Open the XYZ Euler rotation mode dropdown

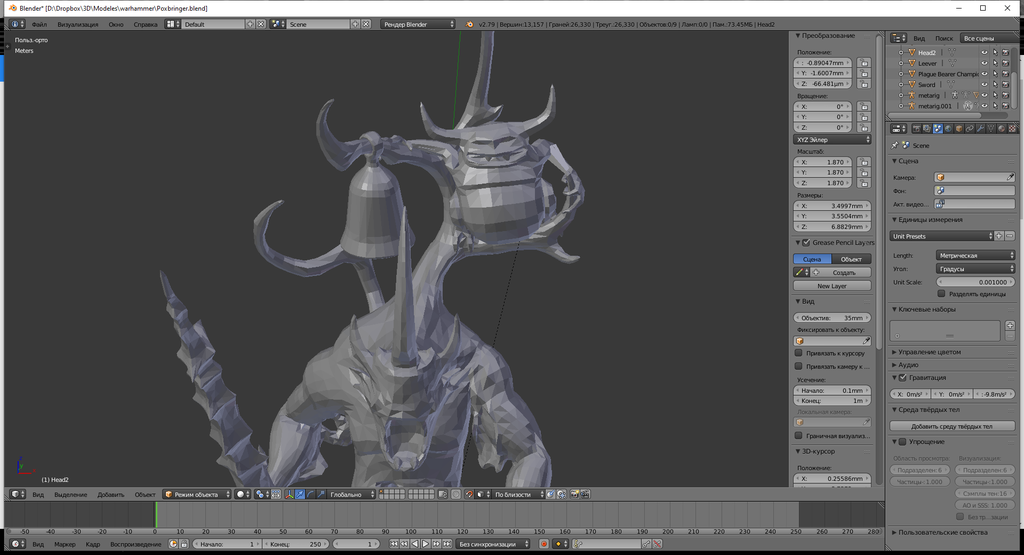832,140
